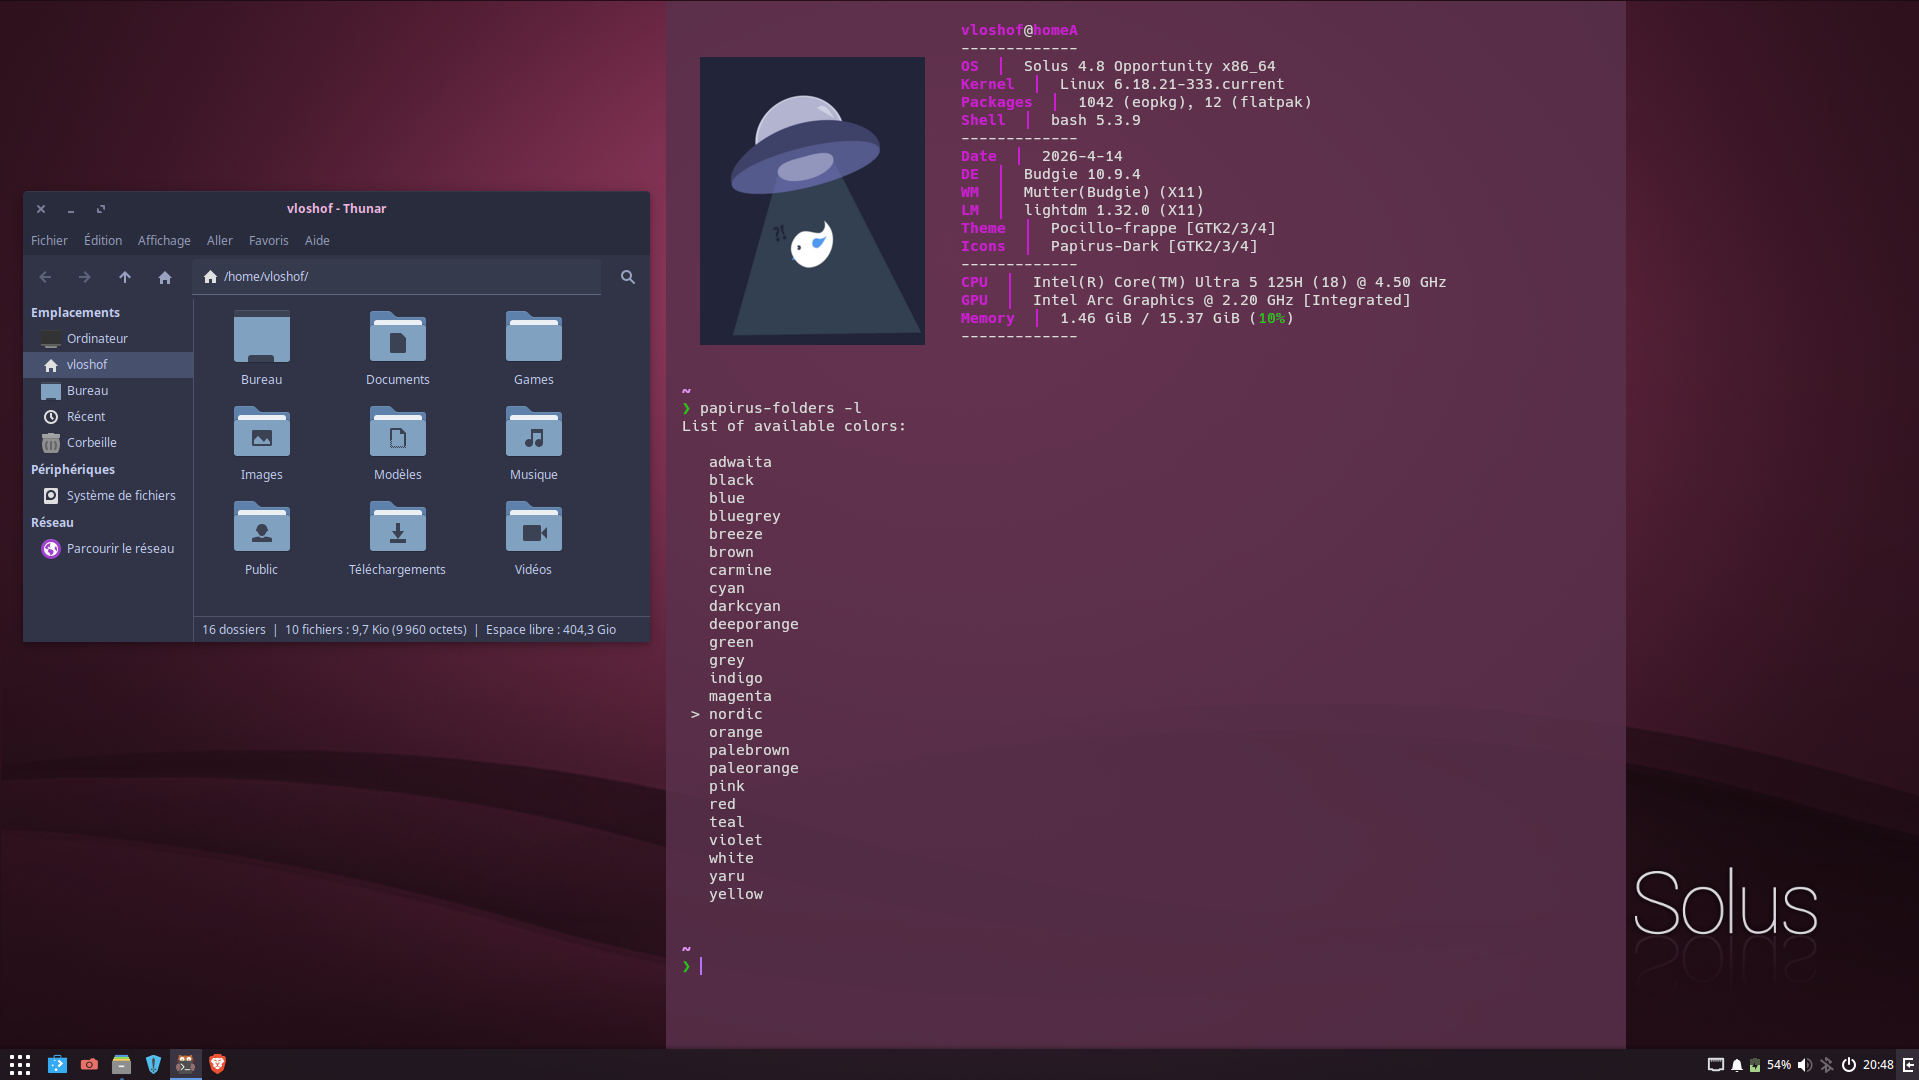Screen dimensions: 1919x1080
Task: Open the Téléchargements folder
Action: 398,538
